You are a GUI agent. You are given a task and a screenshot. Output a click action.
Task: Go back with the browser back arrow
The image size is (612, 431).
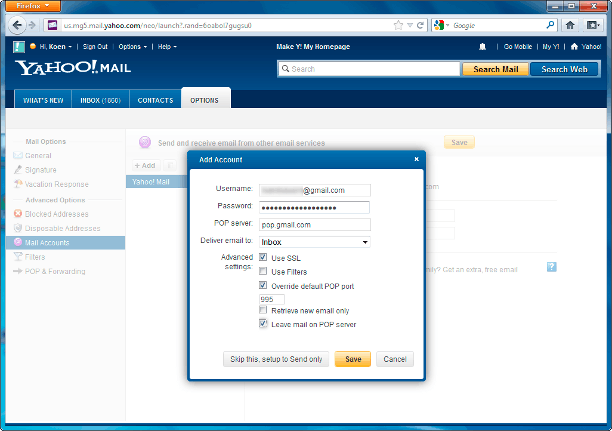tap(17, 25)
